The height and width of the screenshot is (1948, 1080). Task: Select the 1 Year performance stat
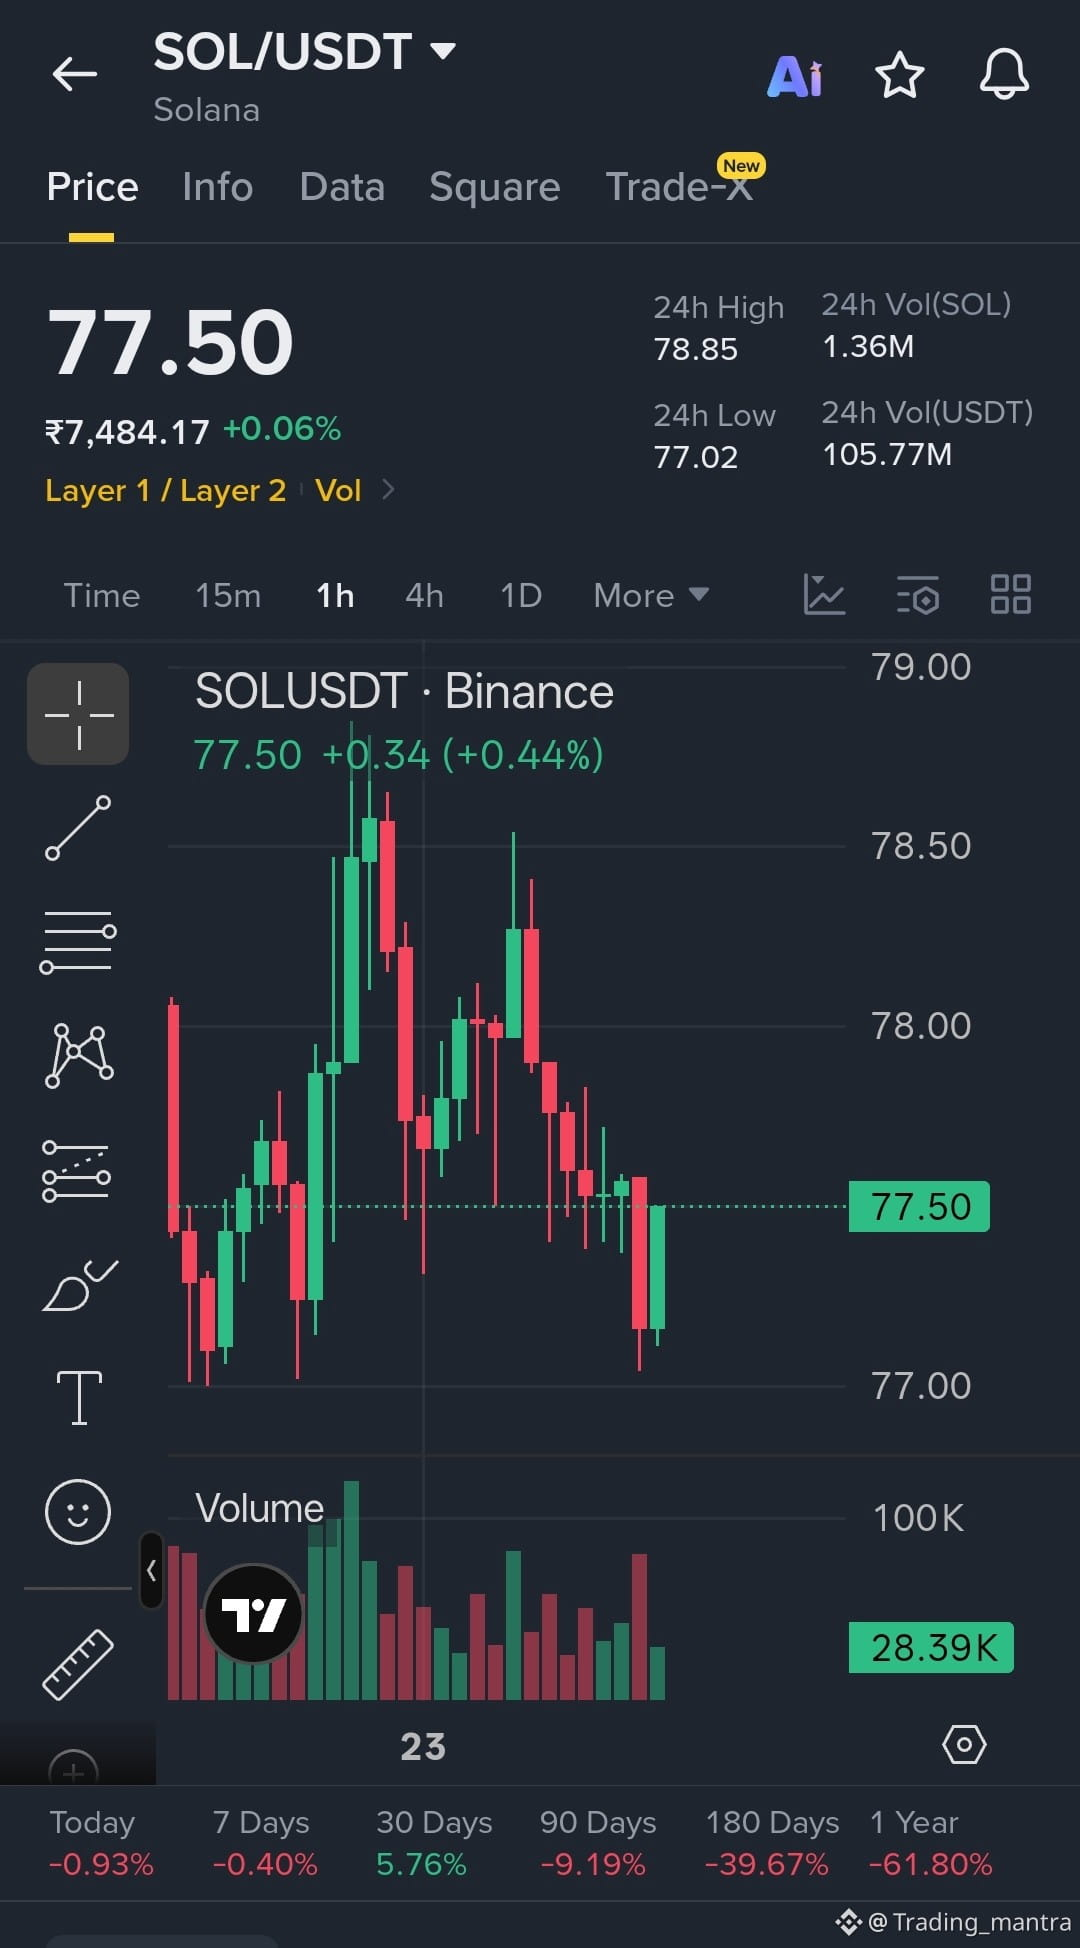[x=930, y=1843]
